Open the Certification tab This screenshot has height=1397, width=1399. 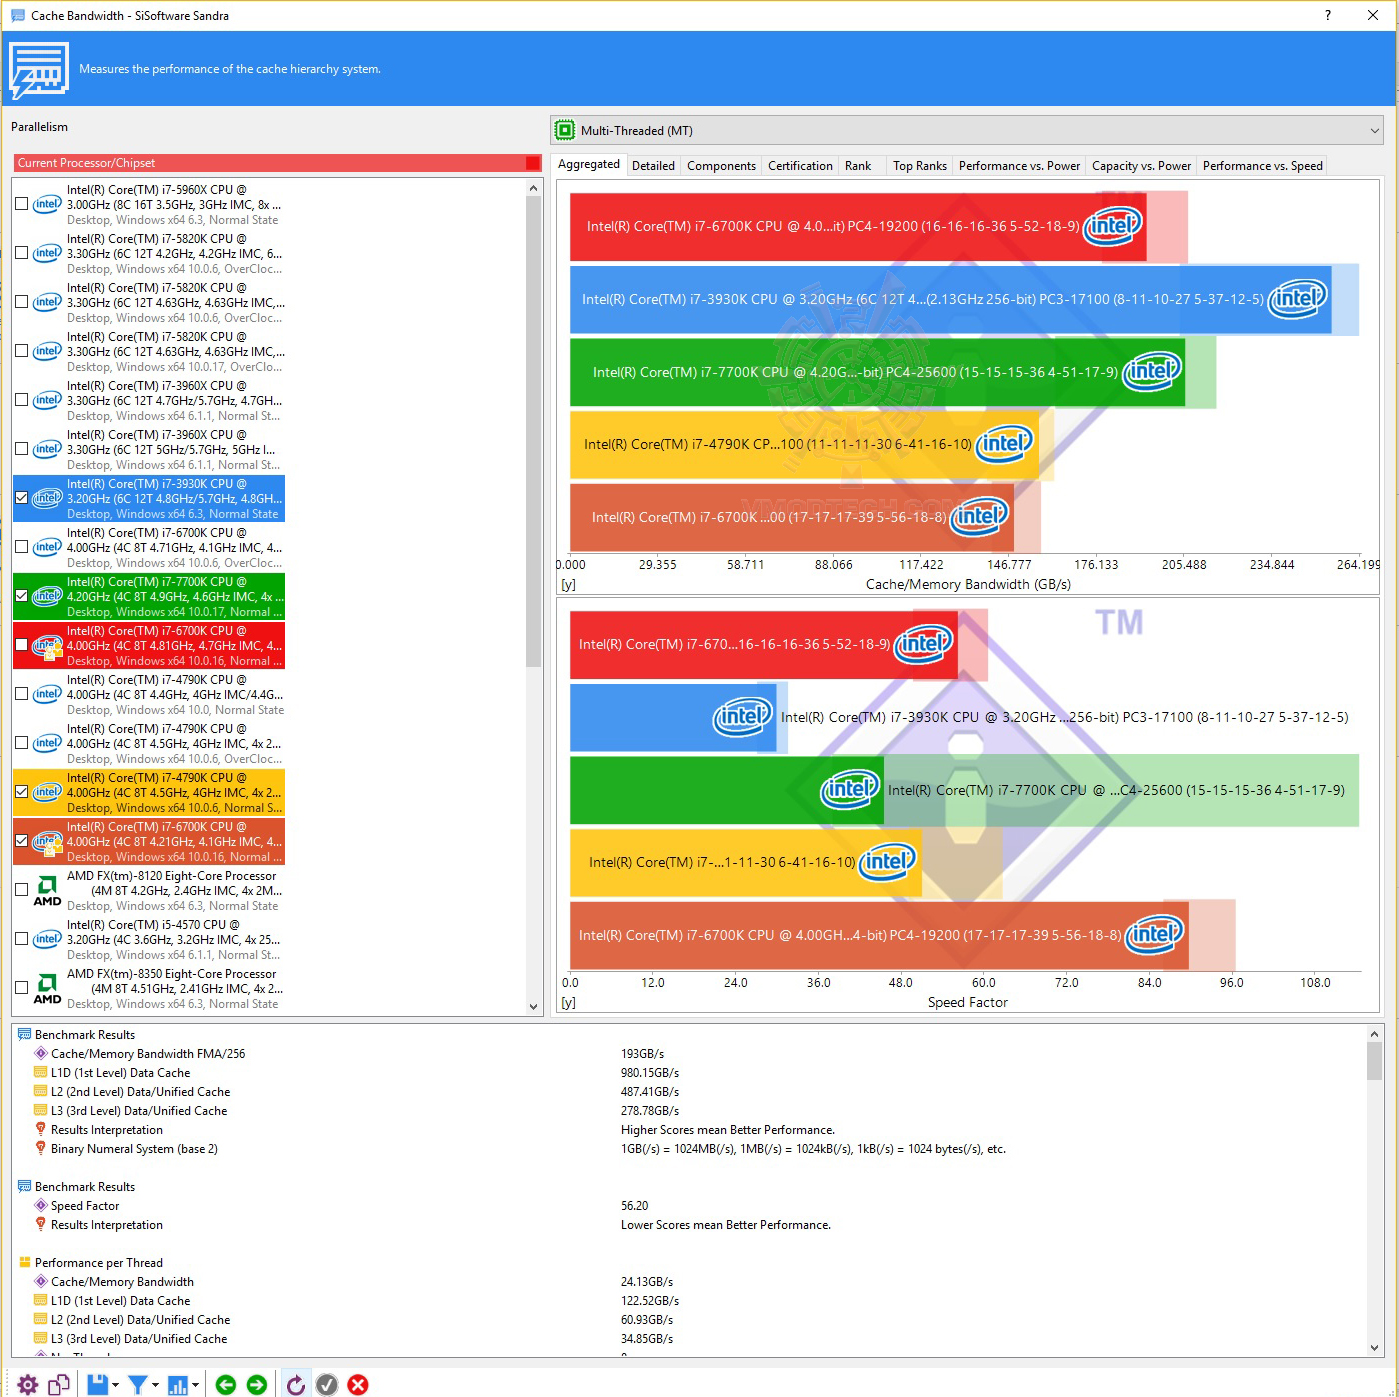tap(800, 166)
